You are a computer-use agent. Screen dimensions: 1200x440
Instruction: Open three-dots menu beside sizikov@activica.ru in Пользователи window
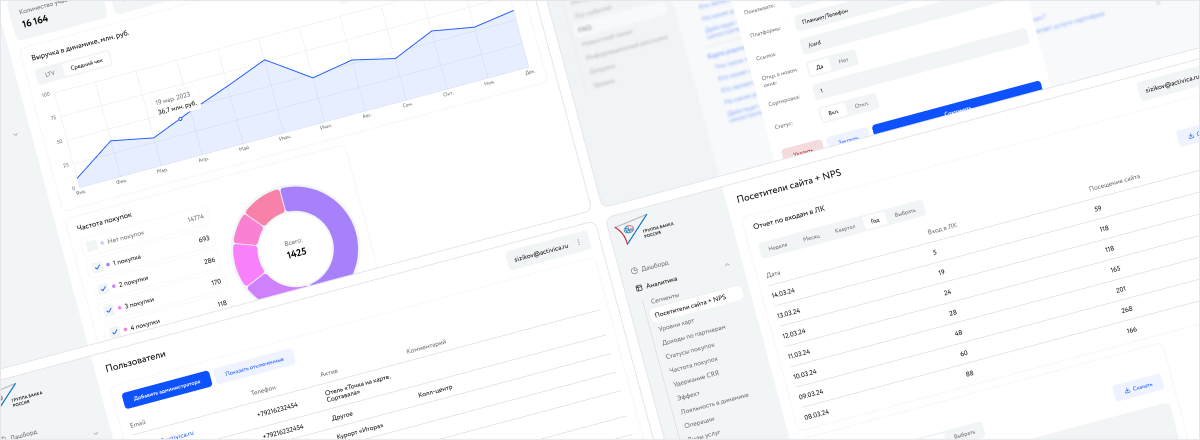579,242
